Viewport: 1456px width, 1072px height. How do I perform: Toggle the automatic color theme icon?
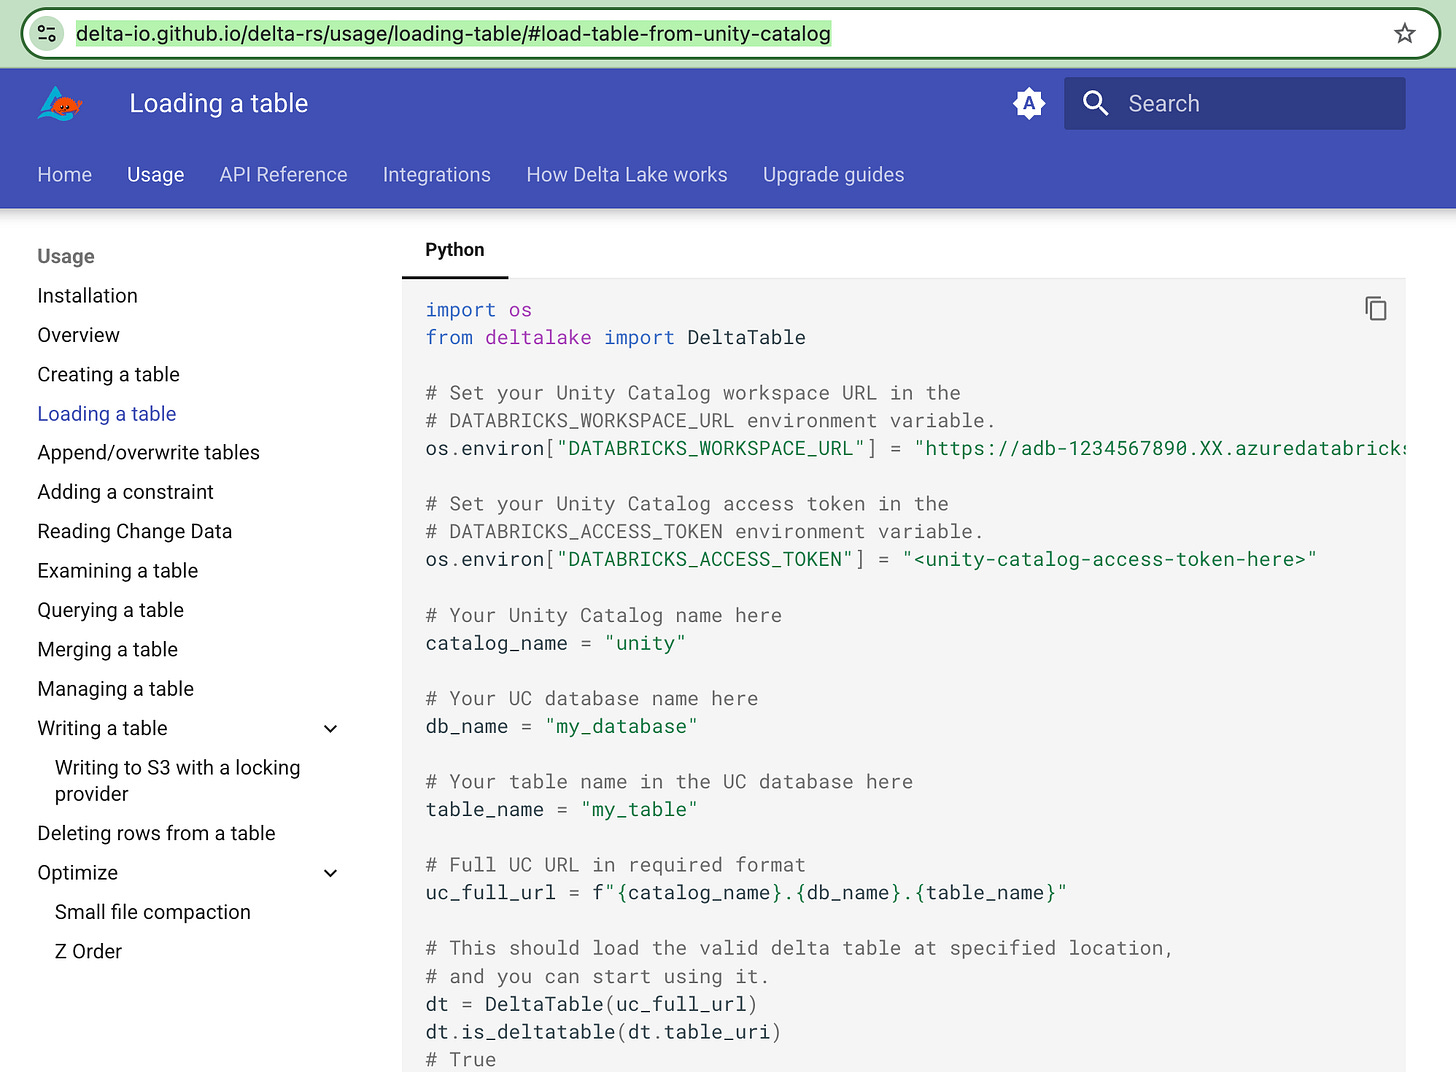click(x=1029, y=103)
